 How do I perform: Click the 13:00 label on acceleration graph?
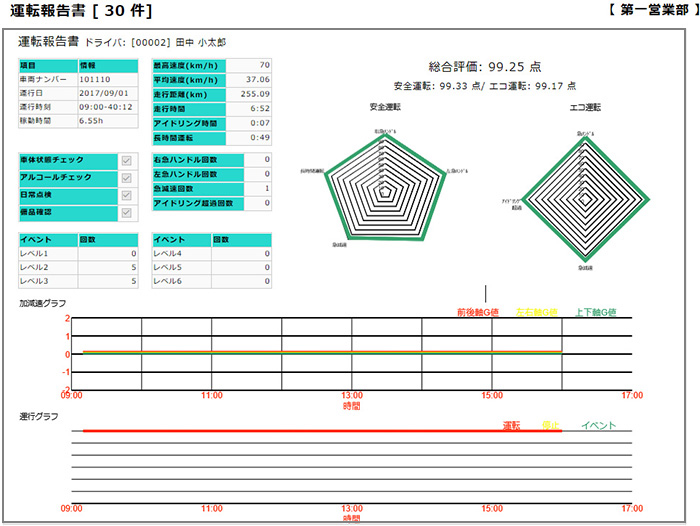tap(351, 397)
